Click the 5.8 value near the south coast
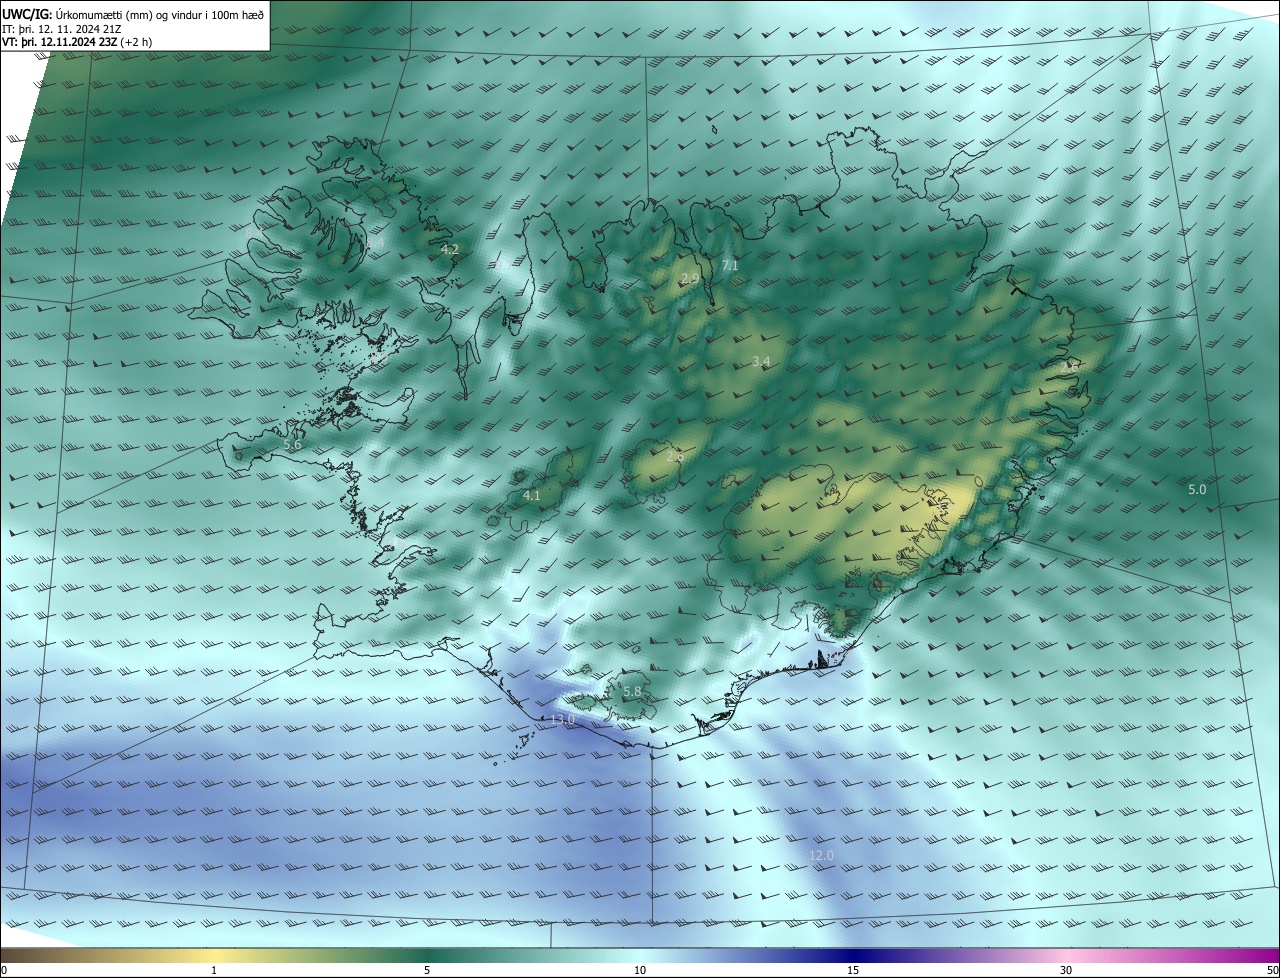 click(632, 691)
